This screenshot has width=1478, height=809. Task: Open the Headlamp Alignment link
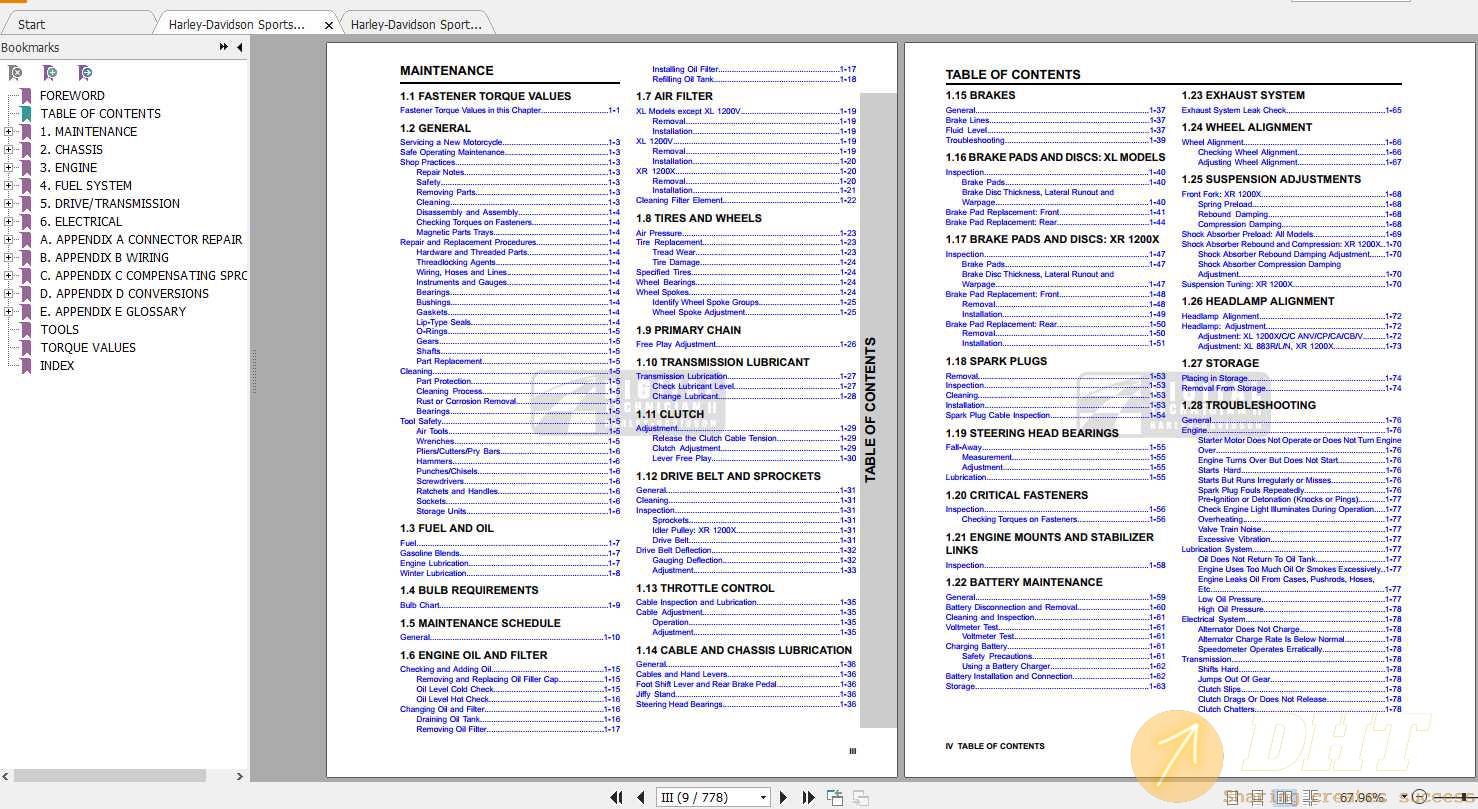(x=1291, y=316)
